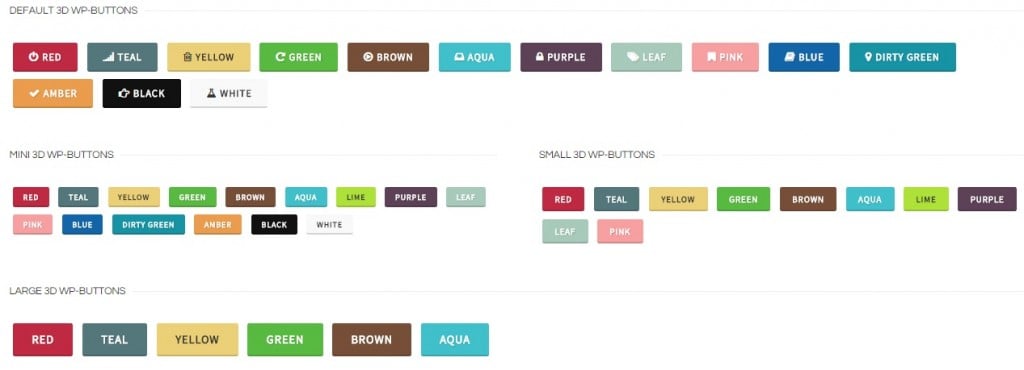Screen dimensions: 1024x370
Task: Click the signal bars icon on Teal button
Action: 109,57
